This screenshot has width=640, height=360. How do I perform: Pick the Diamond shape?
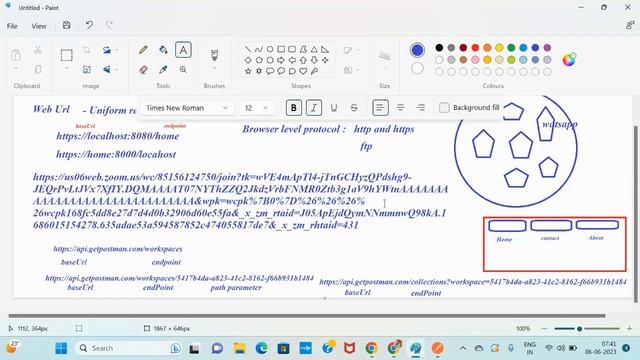tap(248, 60)
